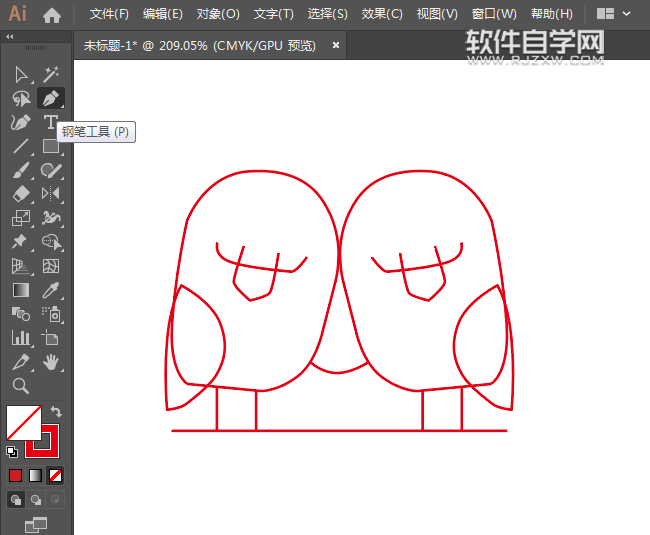
Task: Select the Warp tool
Action: [51, 218]
